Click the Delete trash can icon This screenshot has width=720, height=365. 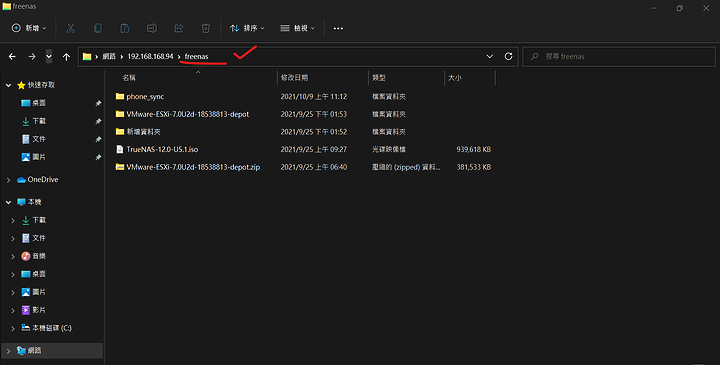(206, 28)
